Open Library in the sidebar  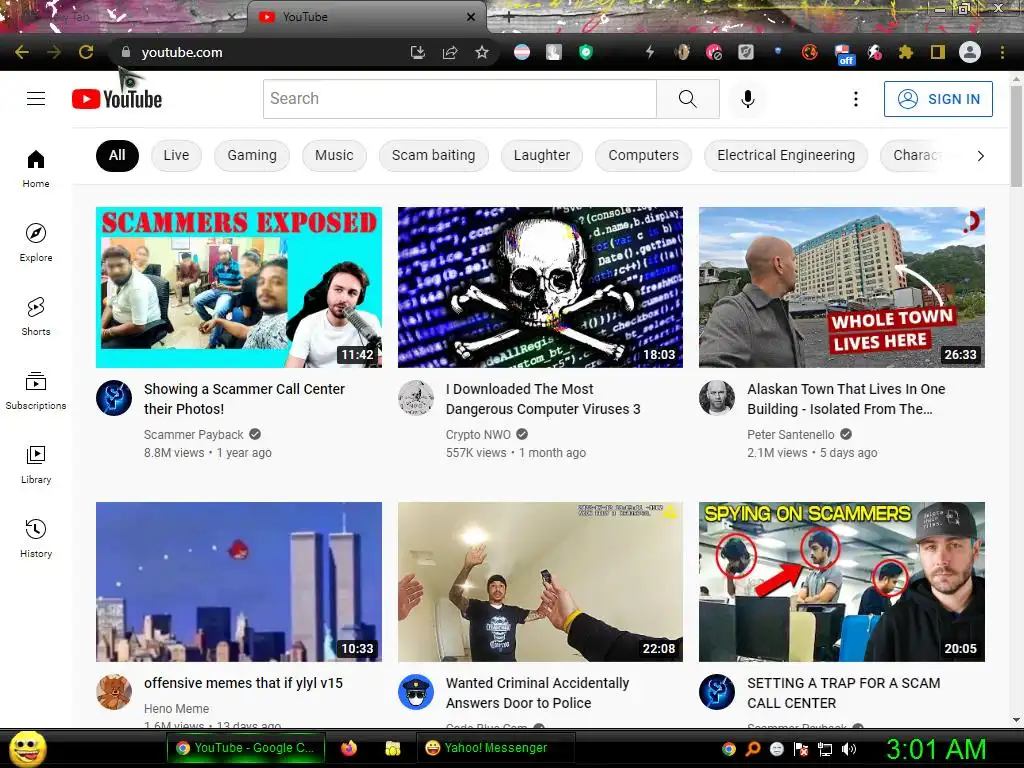[36, 464]
